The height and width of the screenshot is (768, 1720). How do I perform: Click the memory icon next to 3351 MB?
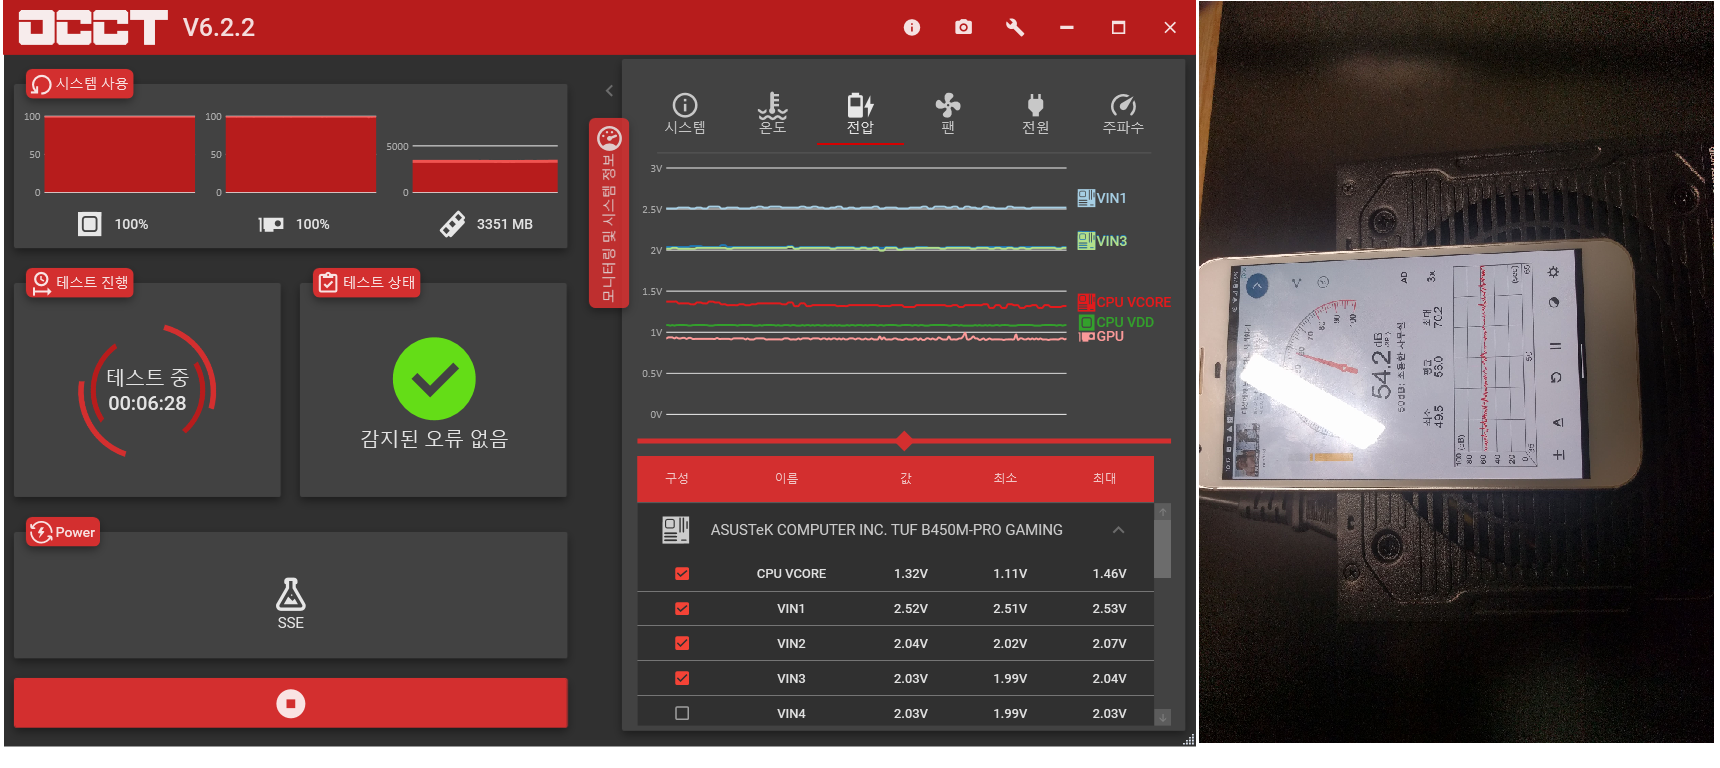tap(452, 224)
